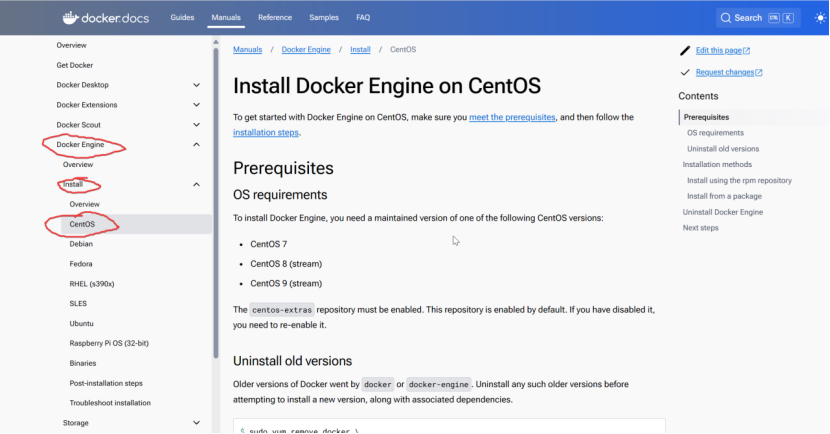Go to Docker Engine breadcrumb link

(306, 49)
